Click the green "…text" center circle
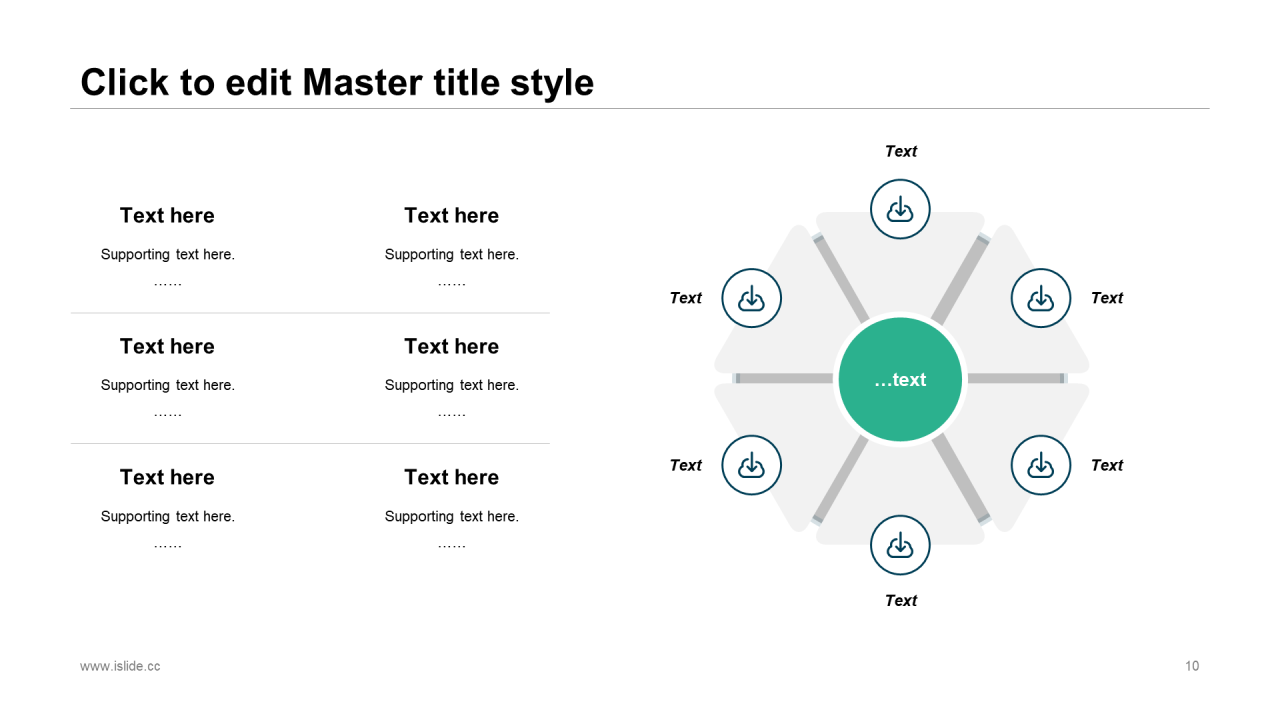This screenshot has height=720, width=1280. coord(900,379)
